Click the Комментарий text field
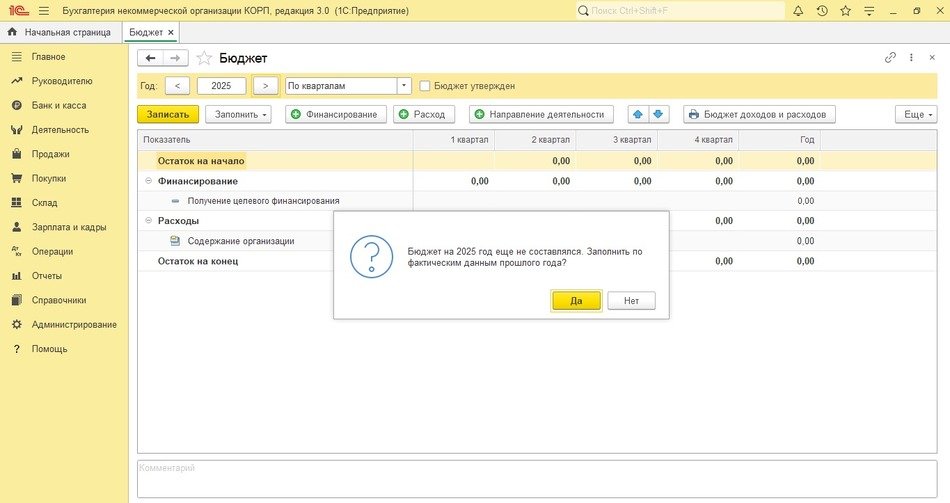Screen dimensions: 950x503 tap(536, 478)
